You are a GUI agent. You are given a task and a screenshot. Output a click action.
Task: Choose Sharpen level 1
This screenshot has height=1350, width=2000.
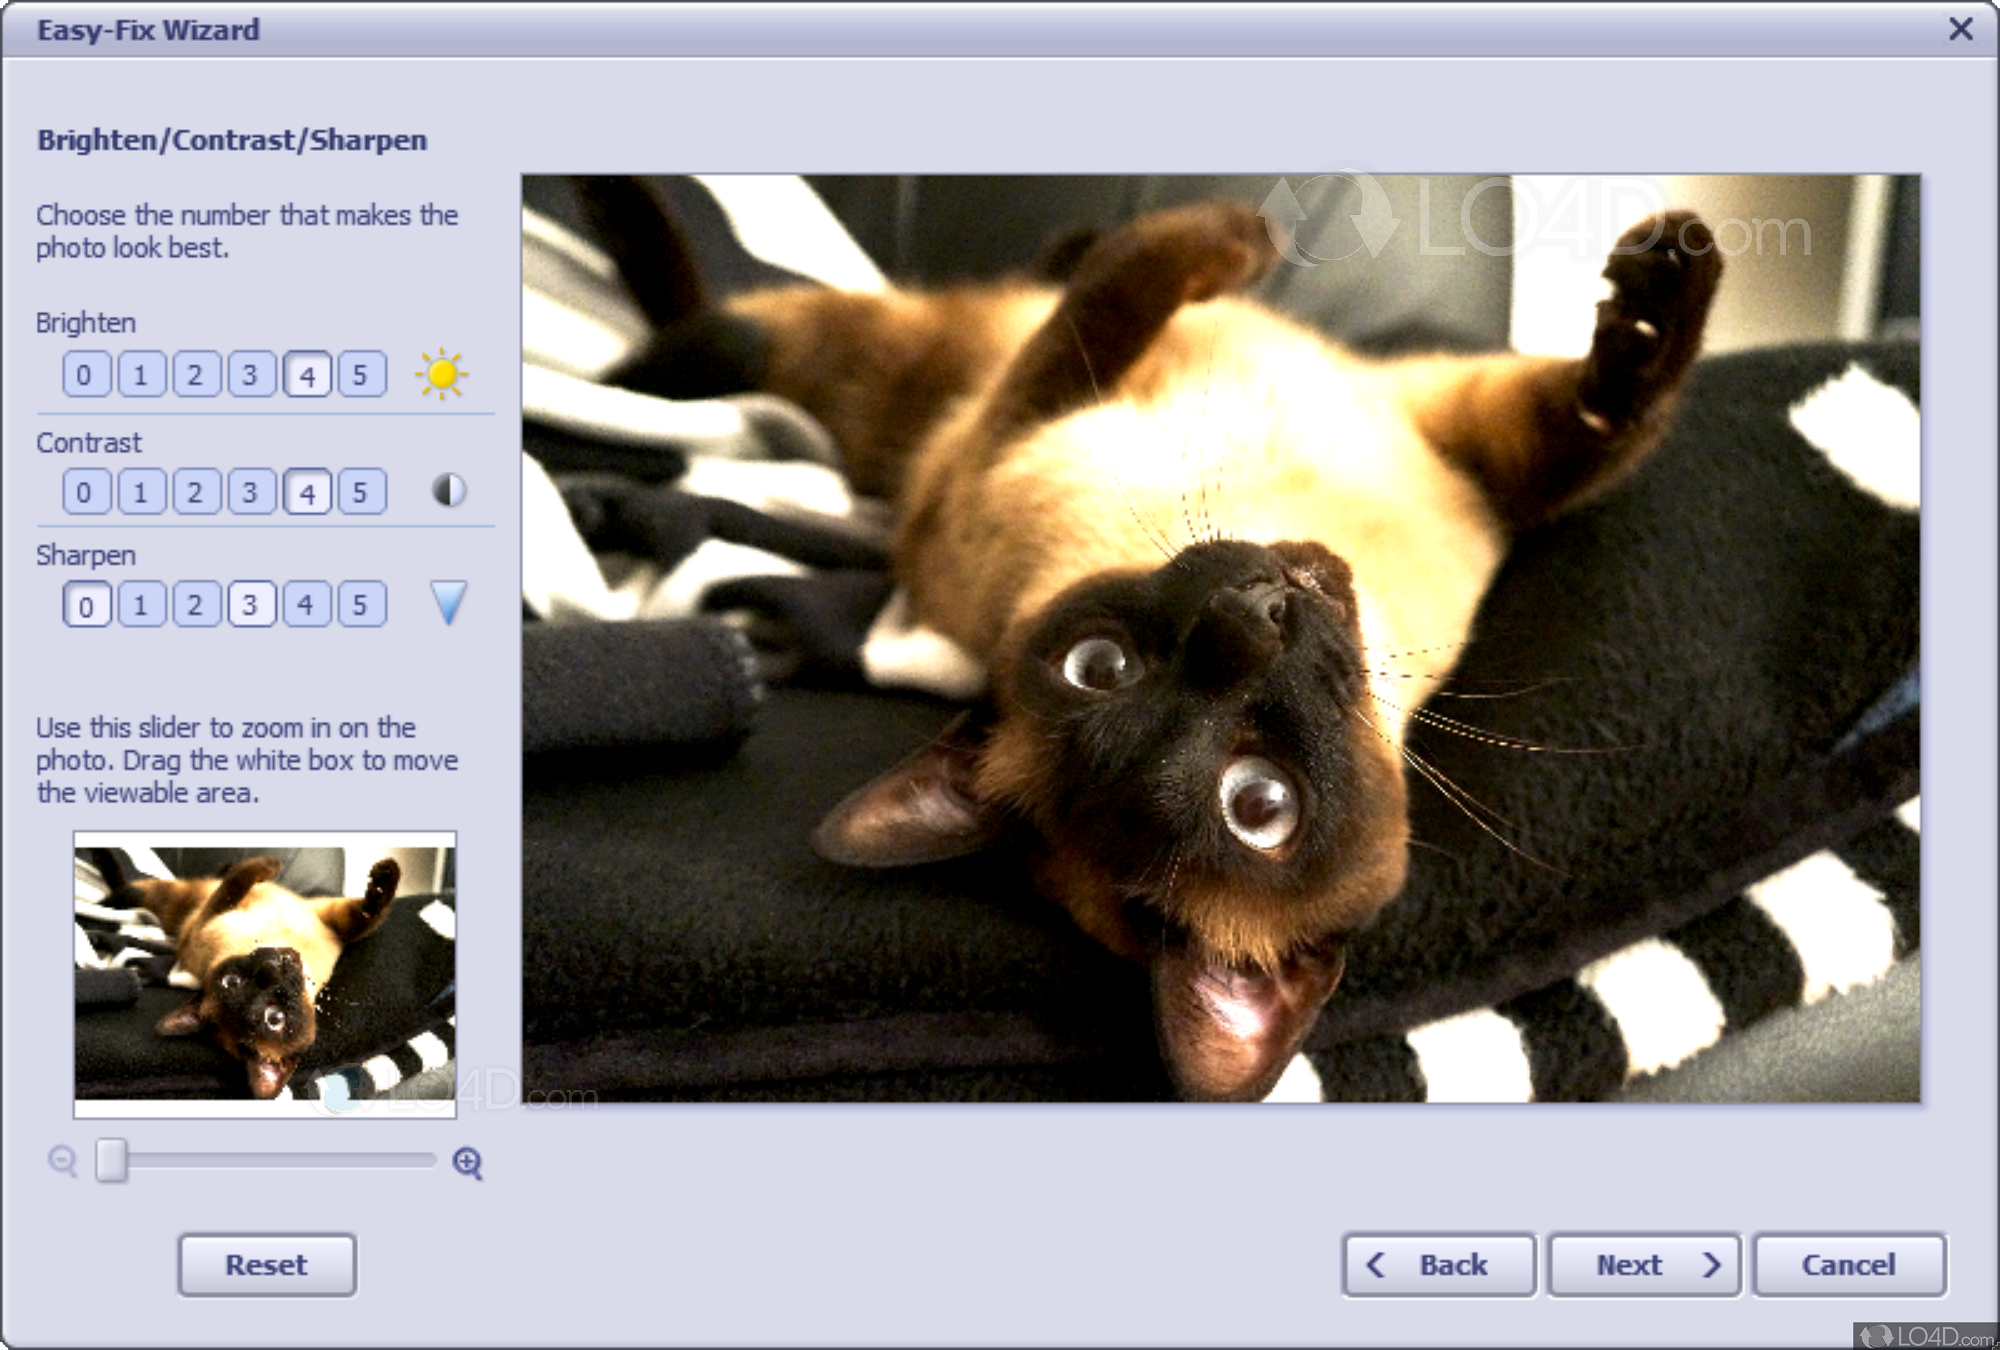point(141,604)
